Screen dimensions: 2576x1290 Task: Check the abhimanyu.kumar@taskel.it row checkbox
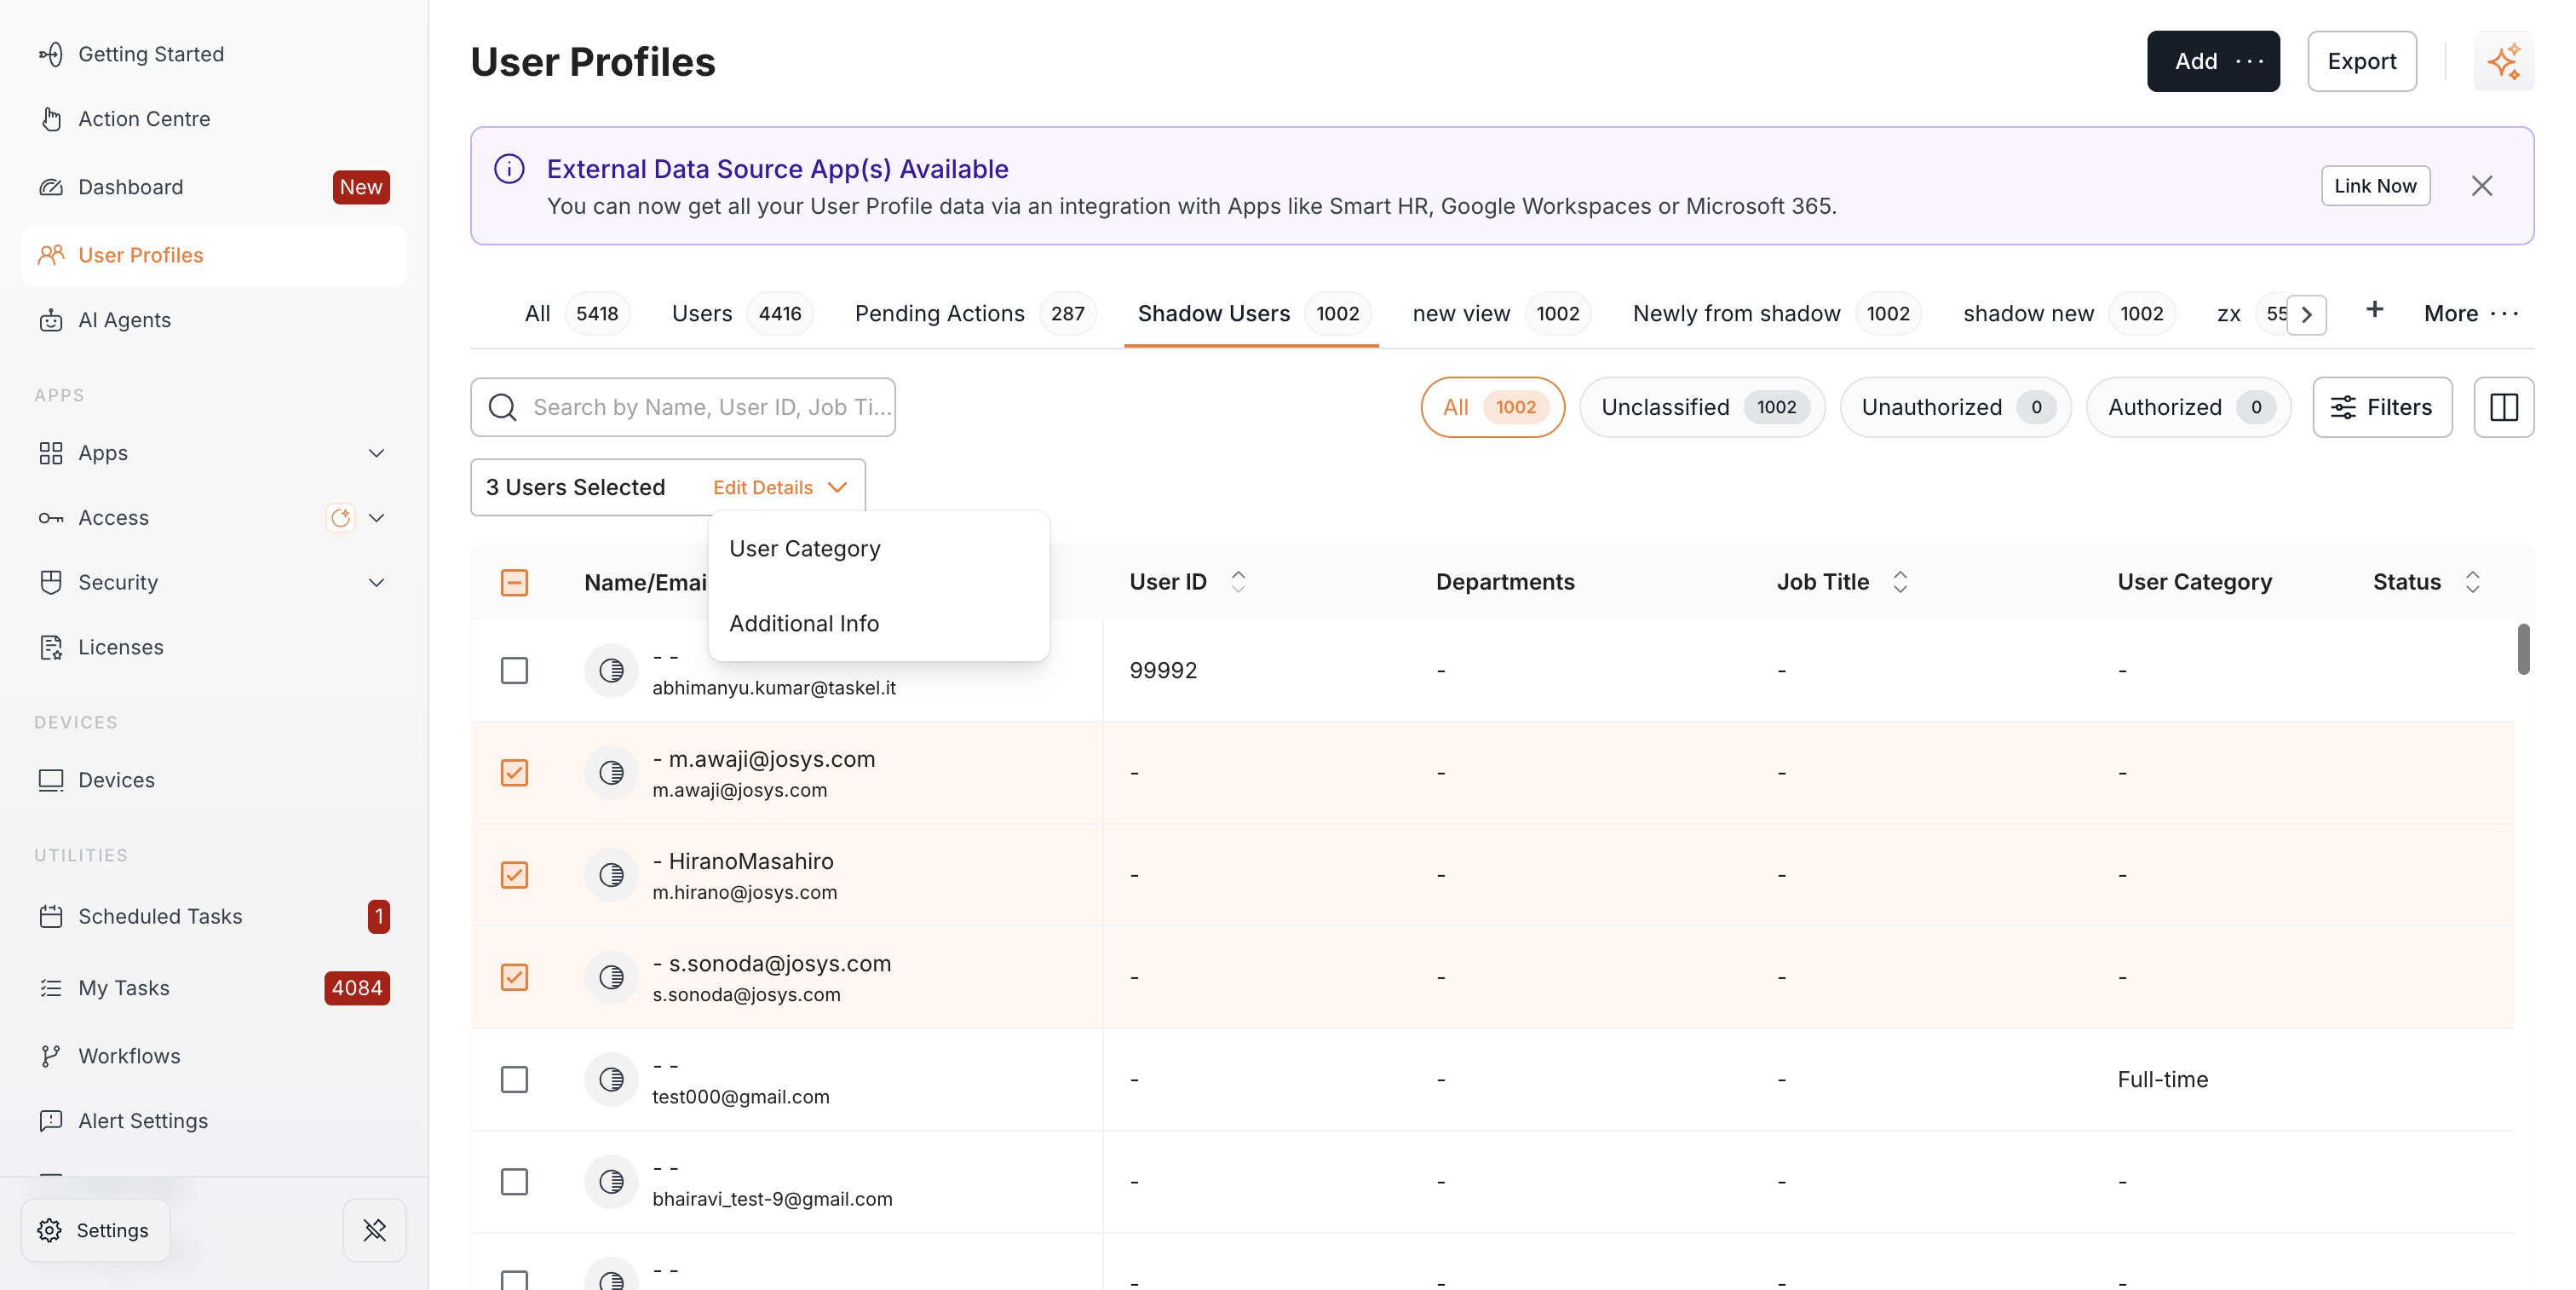[x=514, y=670]
